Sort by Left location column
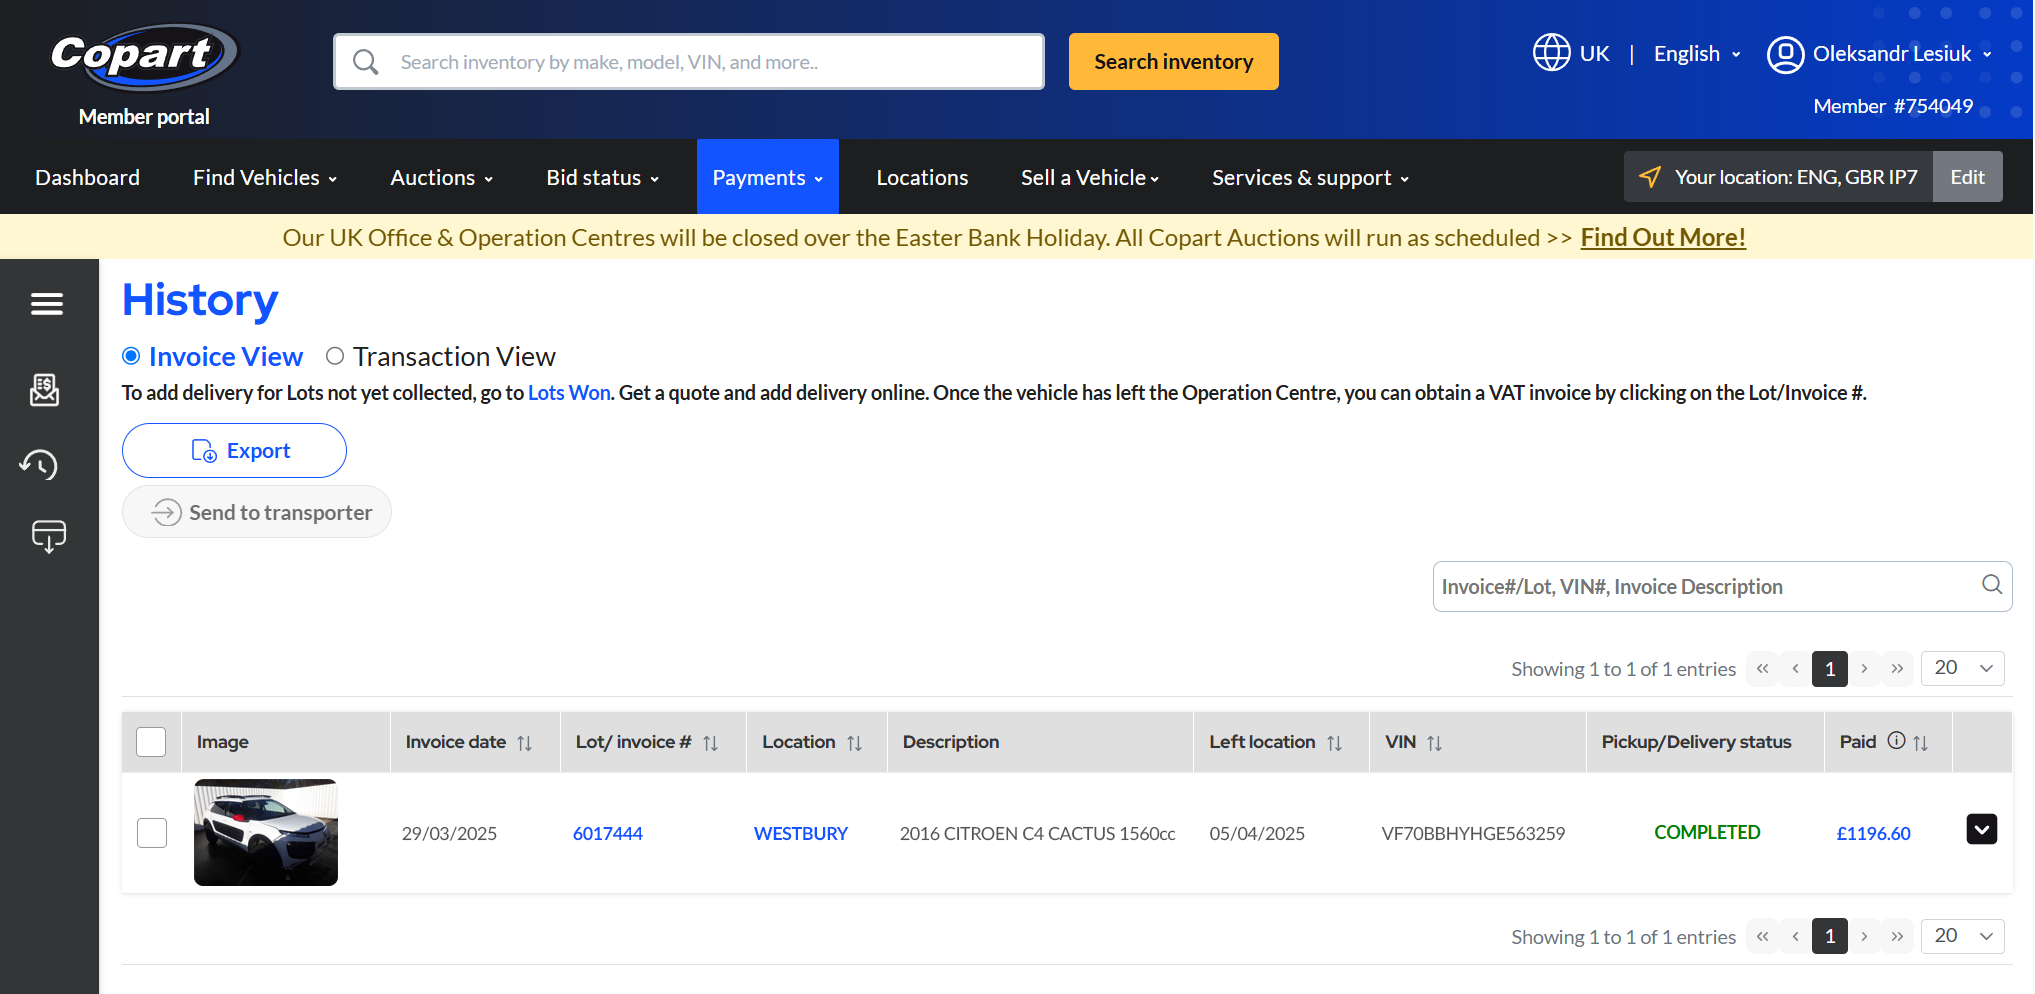 pos(1334,743)
